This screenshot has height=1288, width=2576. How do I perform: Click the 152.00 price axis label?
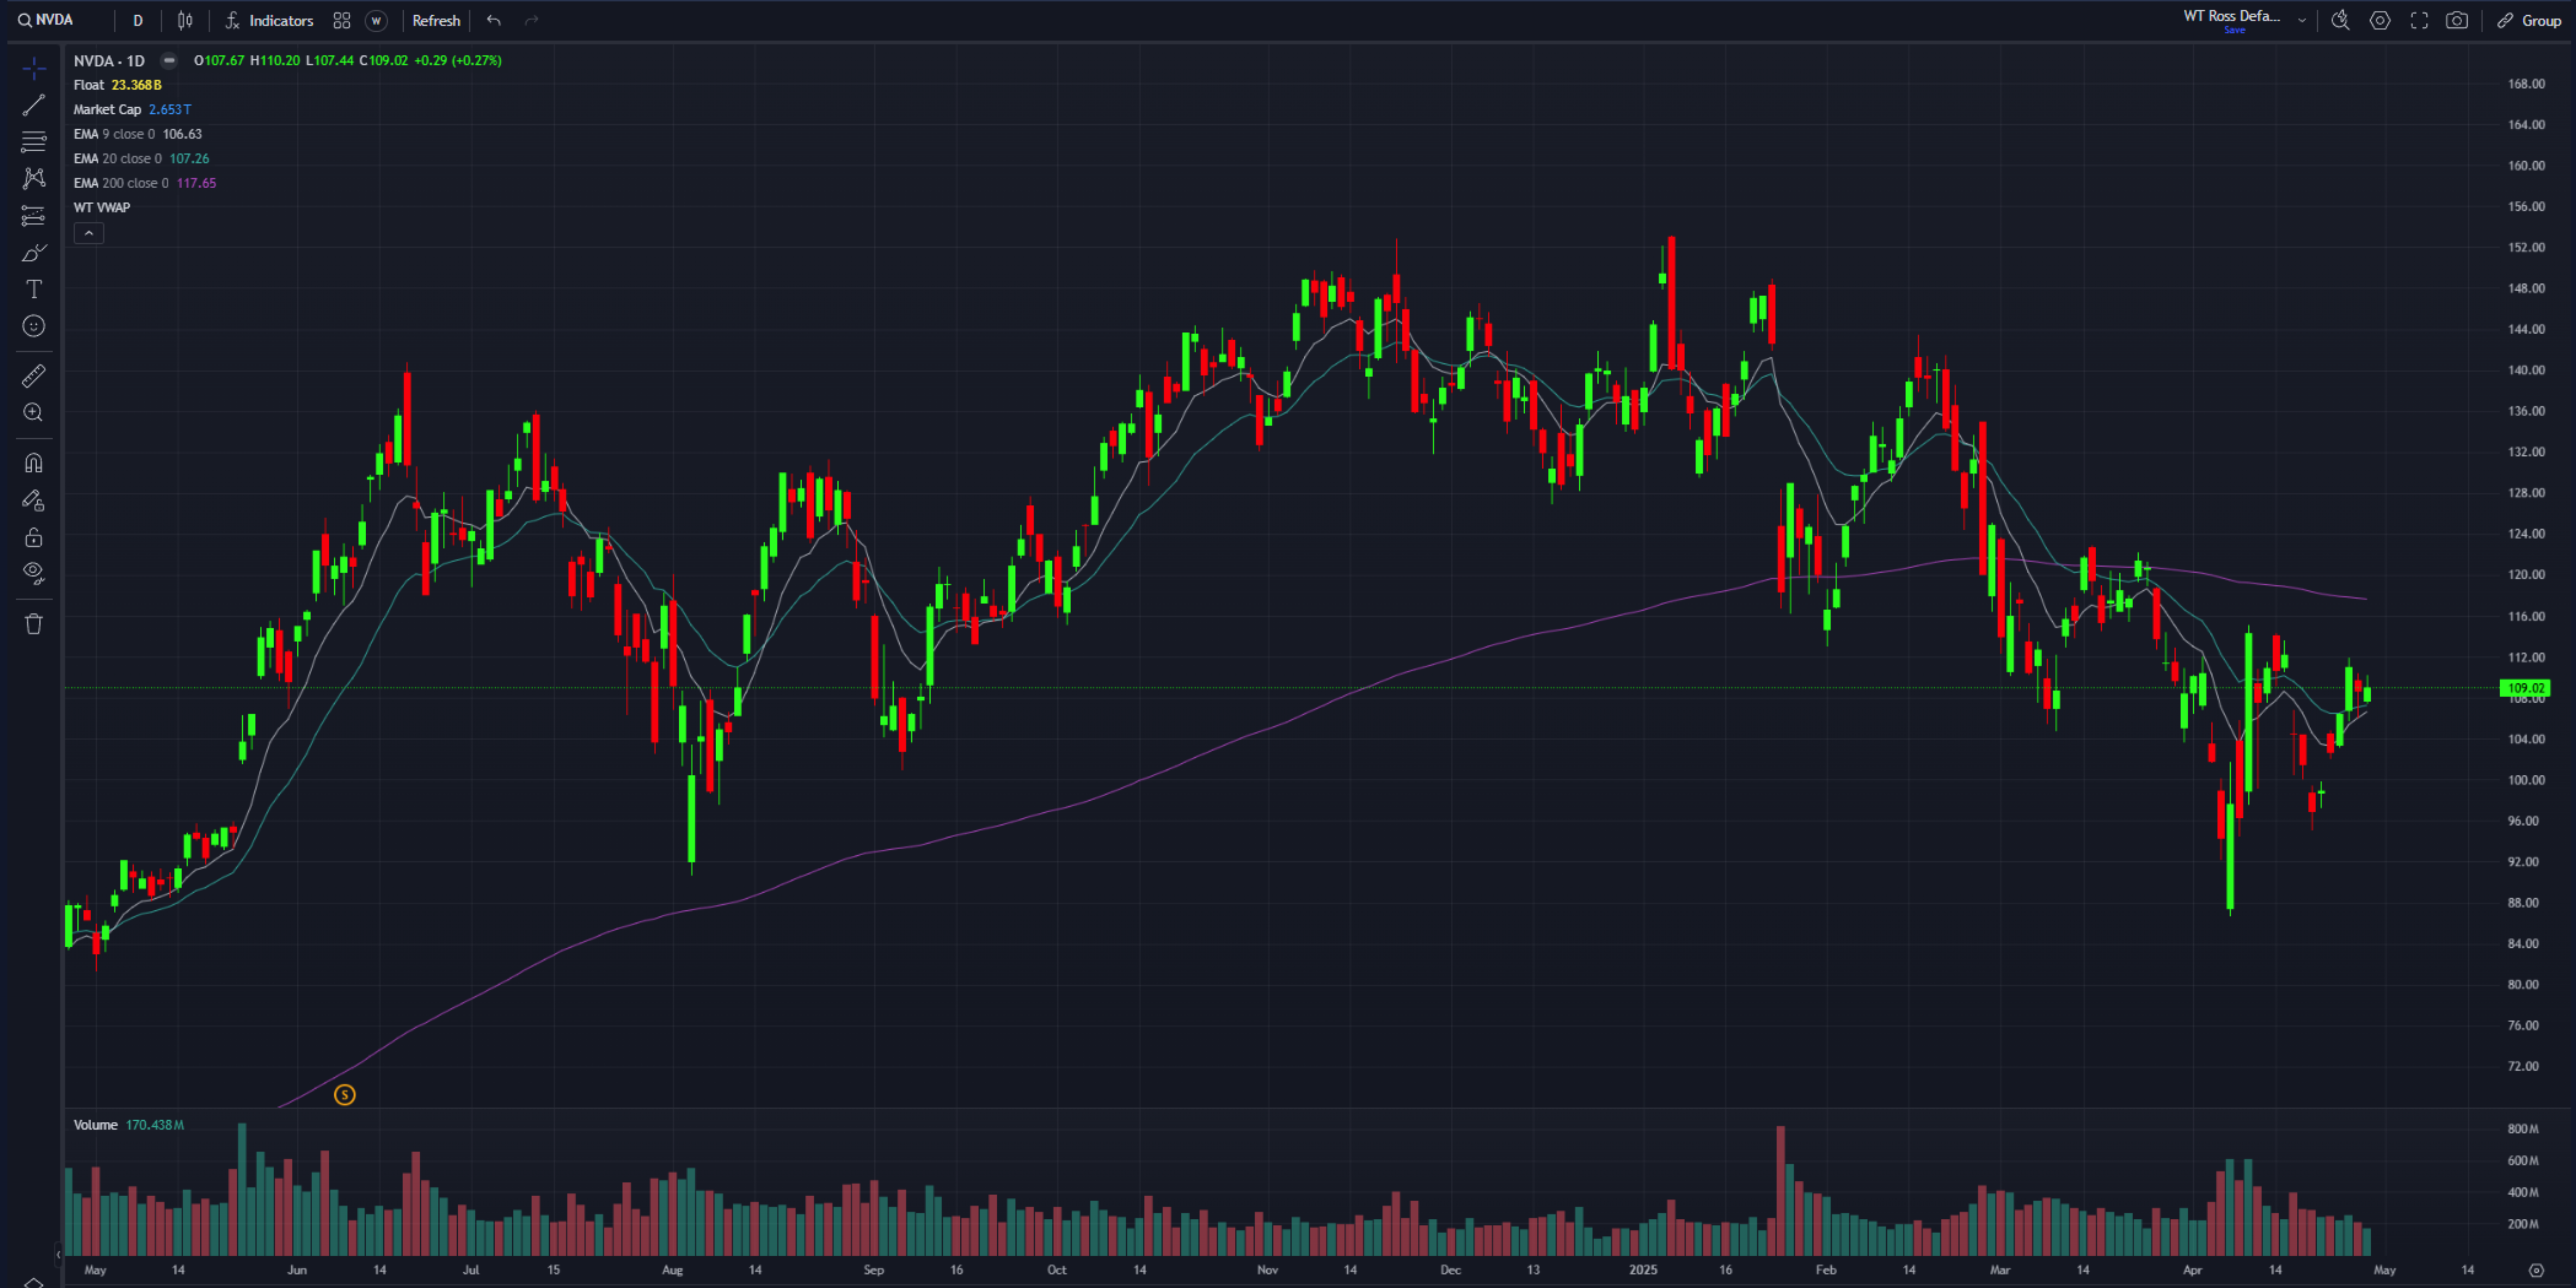(2526, 247)
